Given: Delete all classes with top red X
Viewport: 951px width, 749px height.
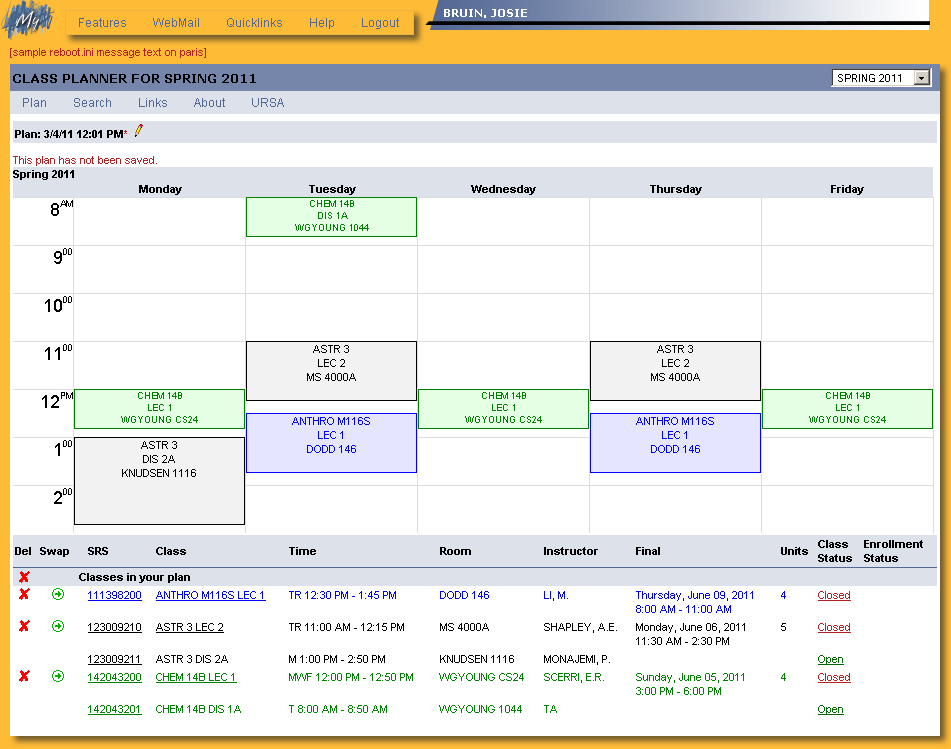Looking at the screenshot, I should (x=24, y=577).
